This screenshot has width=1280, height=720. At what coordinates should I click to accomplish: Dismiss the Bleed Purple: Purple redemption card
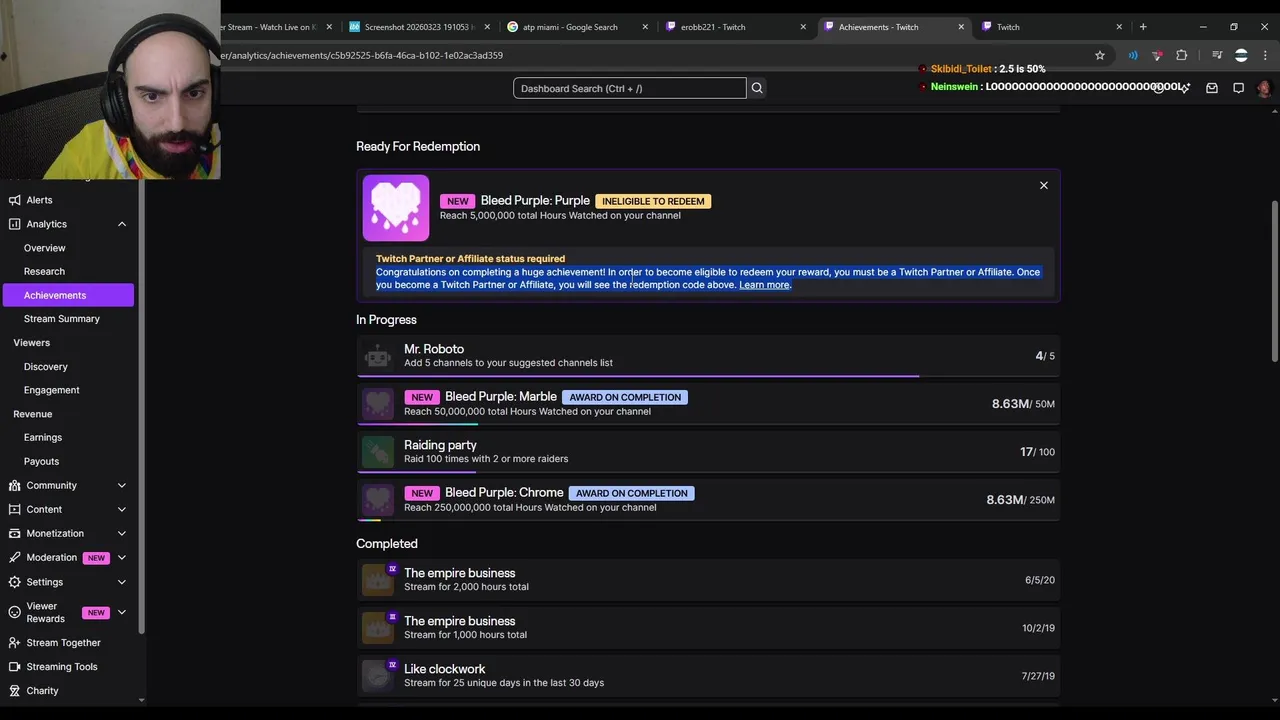(x=1043, y=185)
